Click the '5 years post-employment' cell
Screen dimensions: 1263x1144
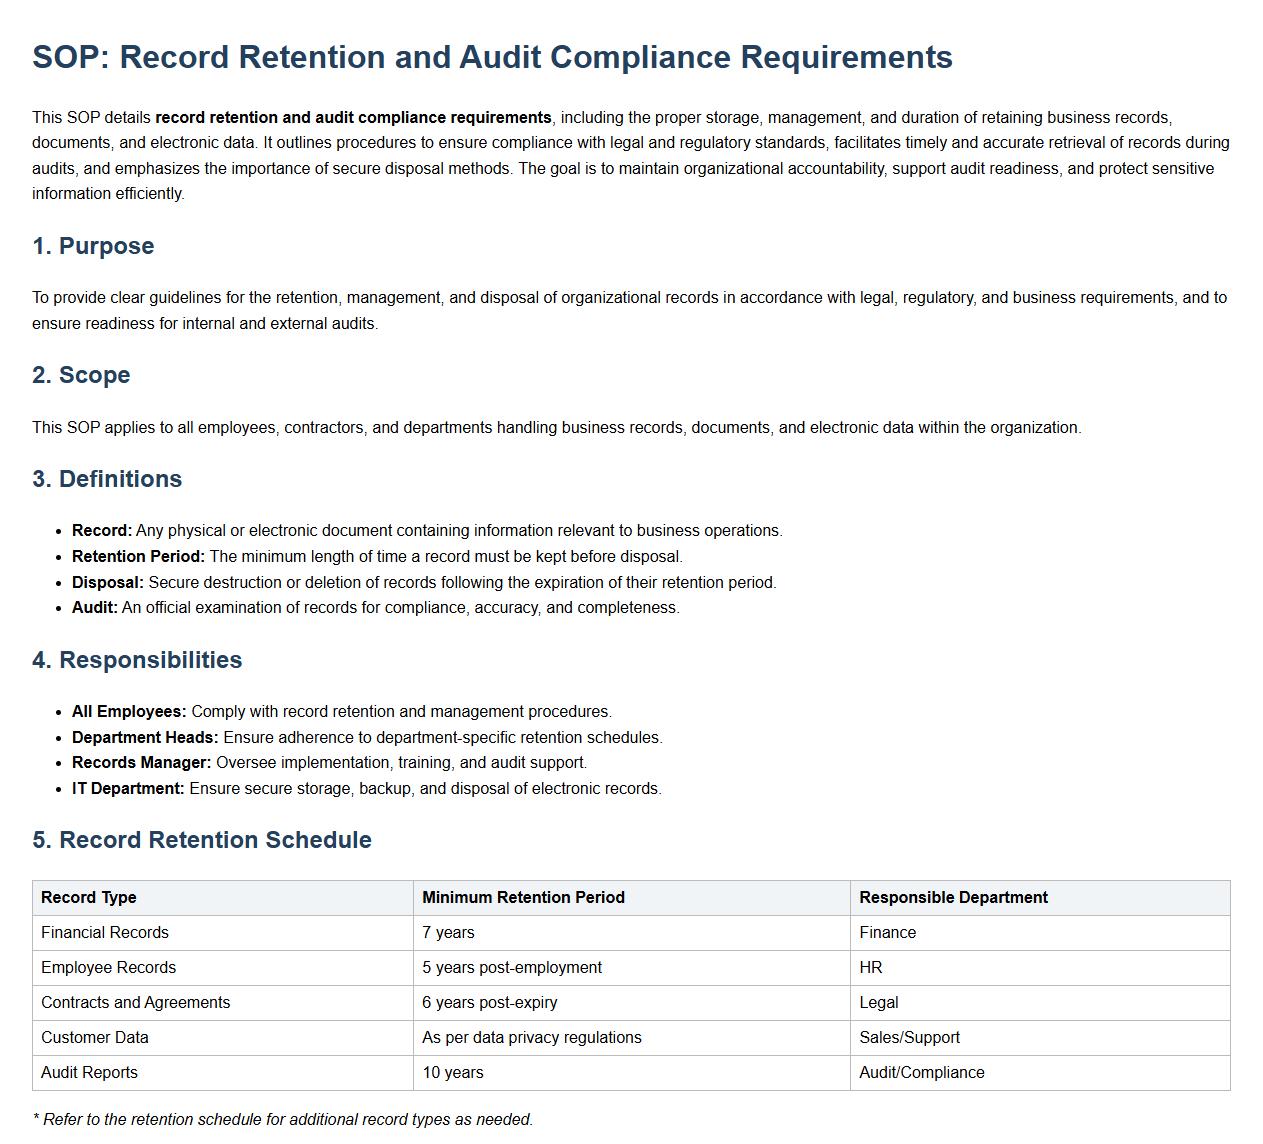(512, 967)
